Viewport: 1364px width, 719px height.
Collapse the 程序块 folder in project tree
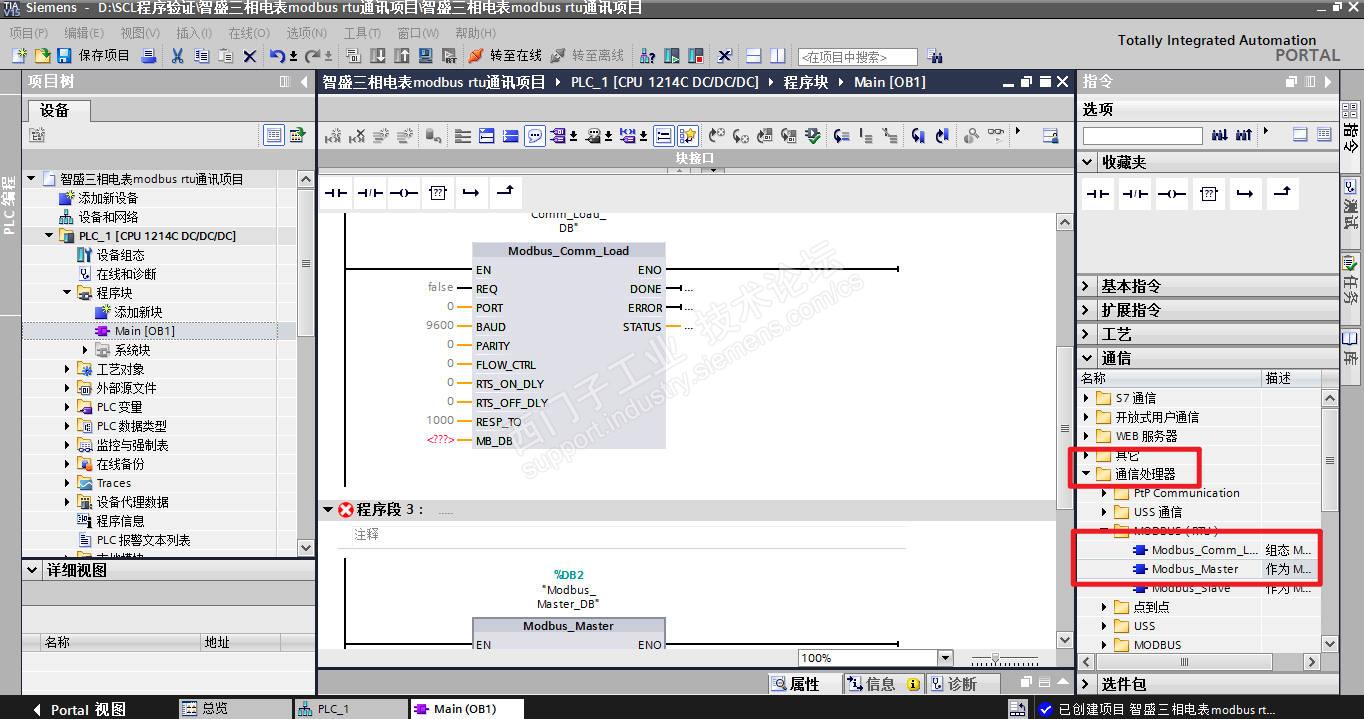pyautogui.click(x=67, y=293)
